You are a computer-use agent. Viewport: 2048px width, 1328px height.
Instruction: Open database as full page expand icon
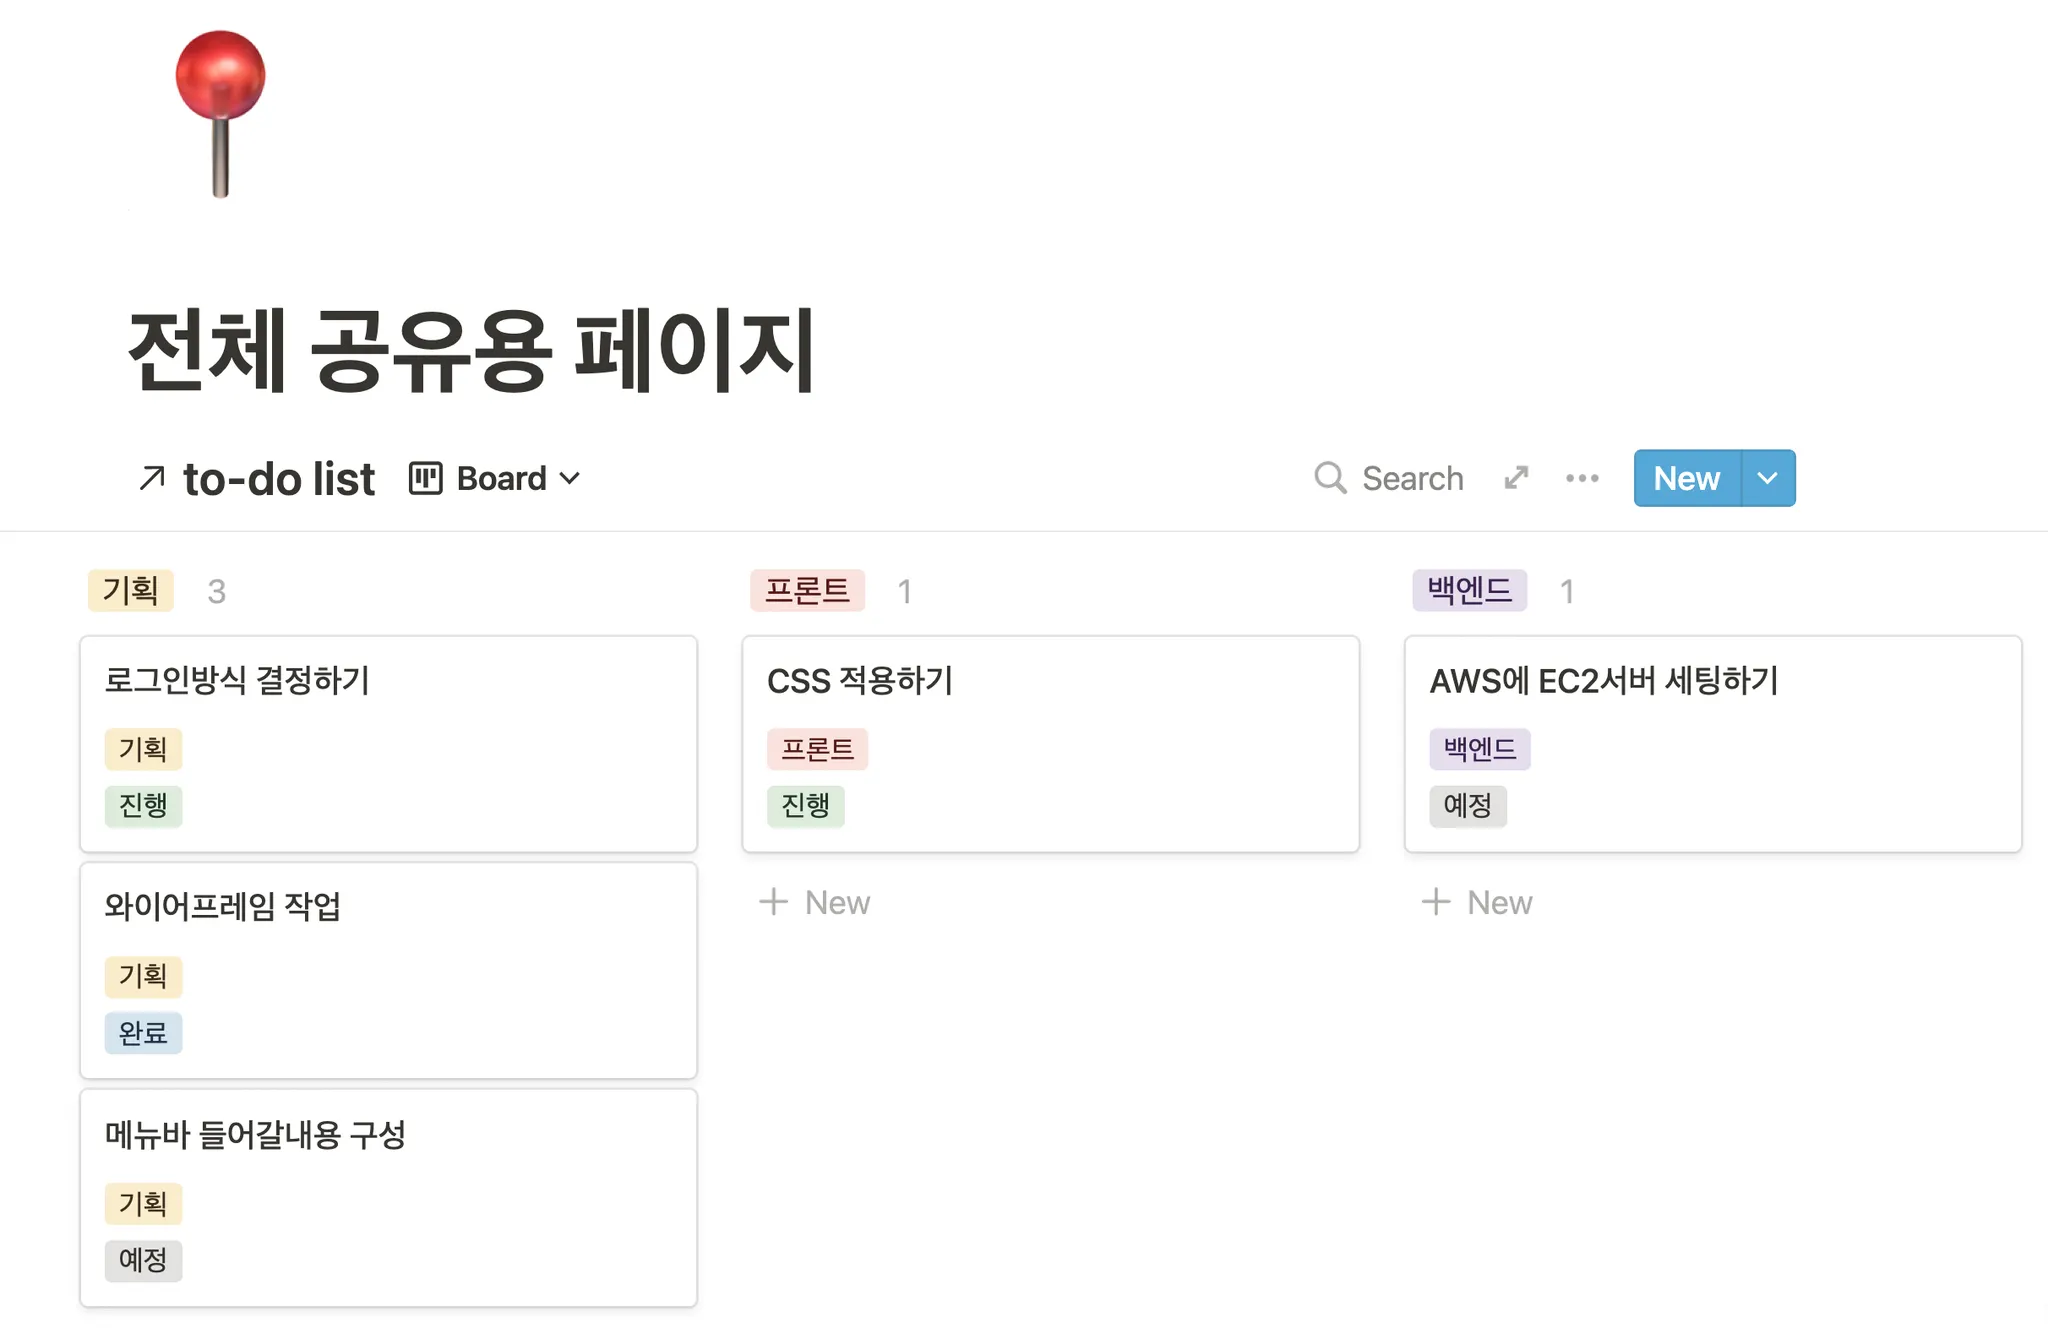[x=1516, y=478]
